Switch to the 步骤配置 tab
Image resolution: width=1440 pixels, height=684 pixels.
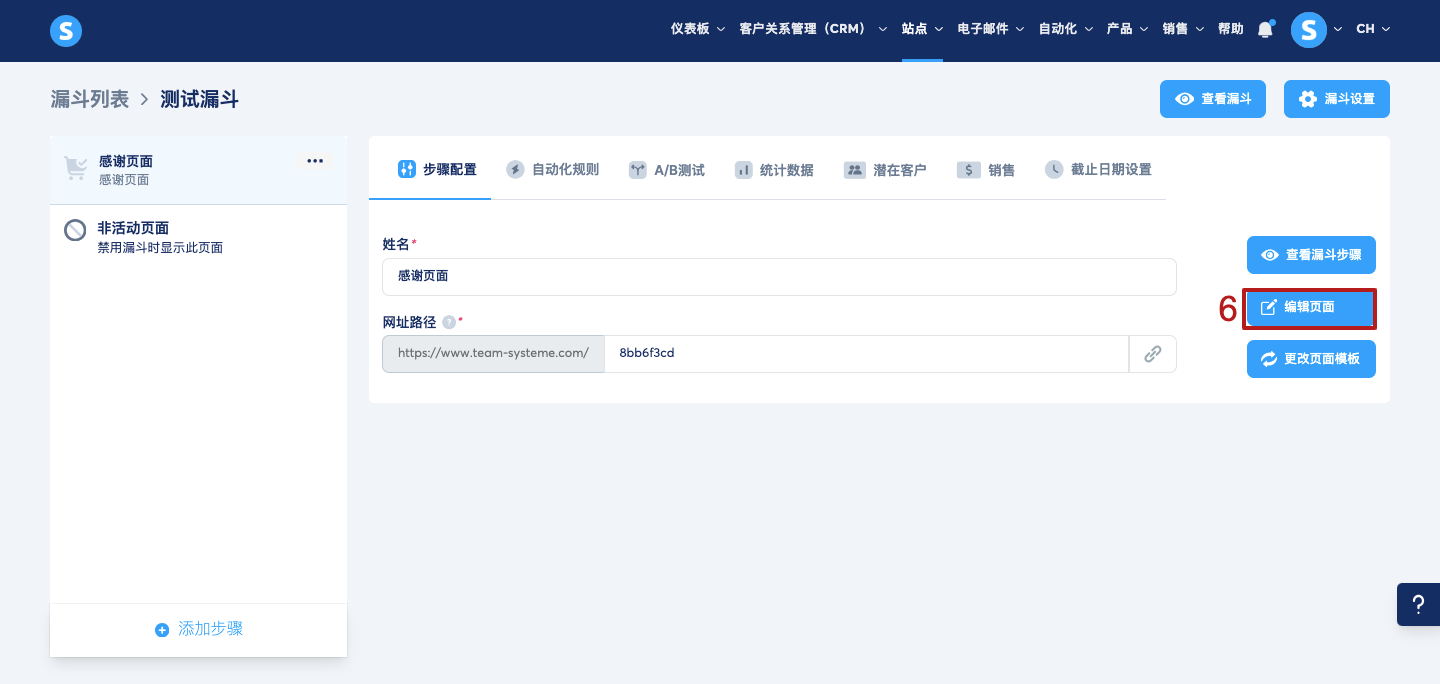(x=437, y=170)
